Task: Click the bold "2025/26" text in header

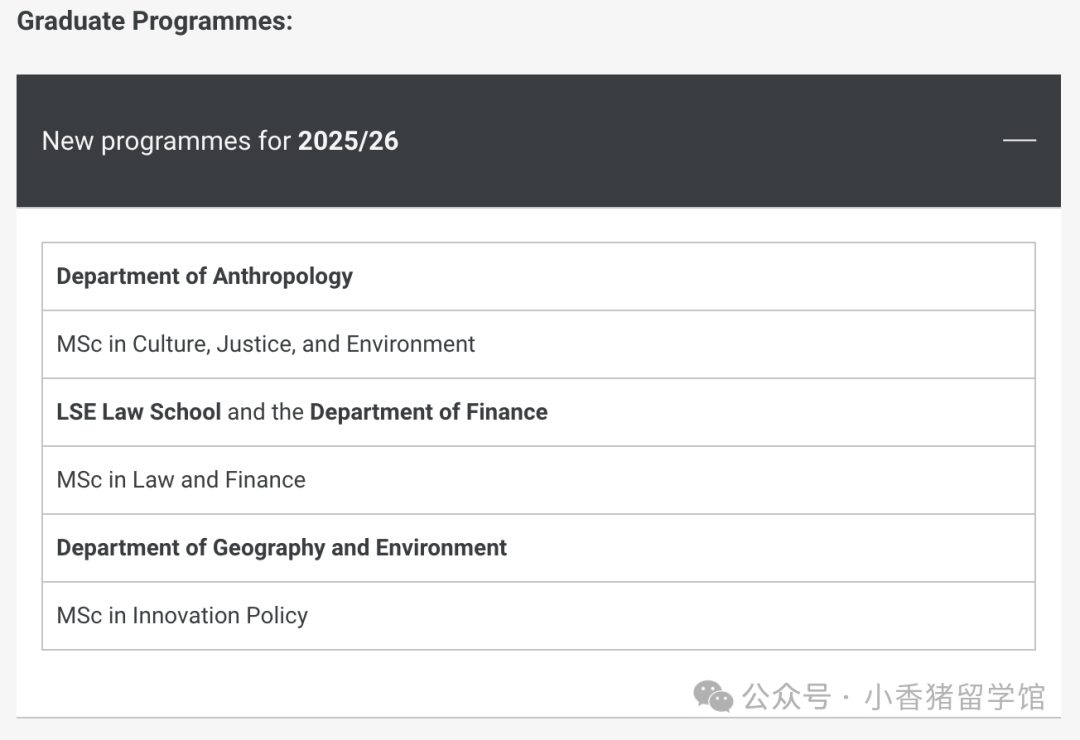Action: click(x=348, y=141)
